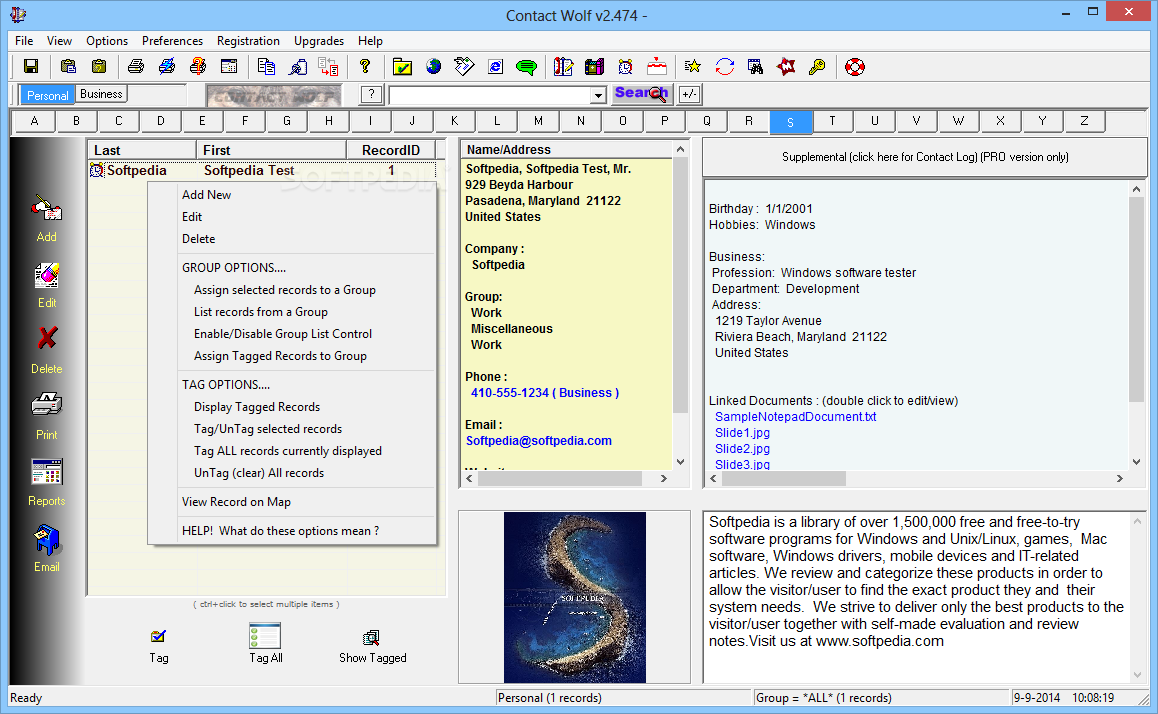This screenshot has width=1158, height=714.
Task: Click the Print sidebar icon
Action: click(x=47, y=405)
